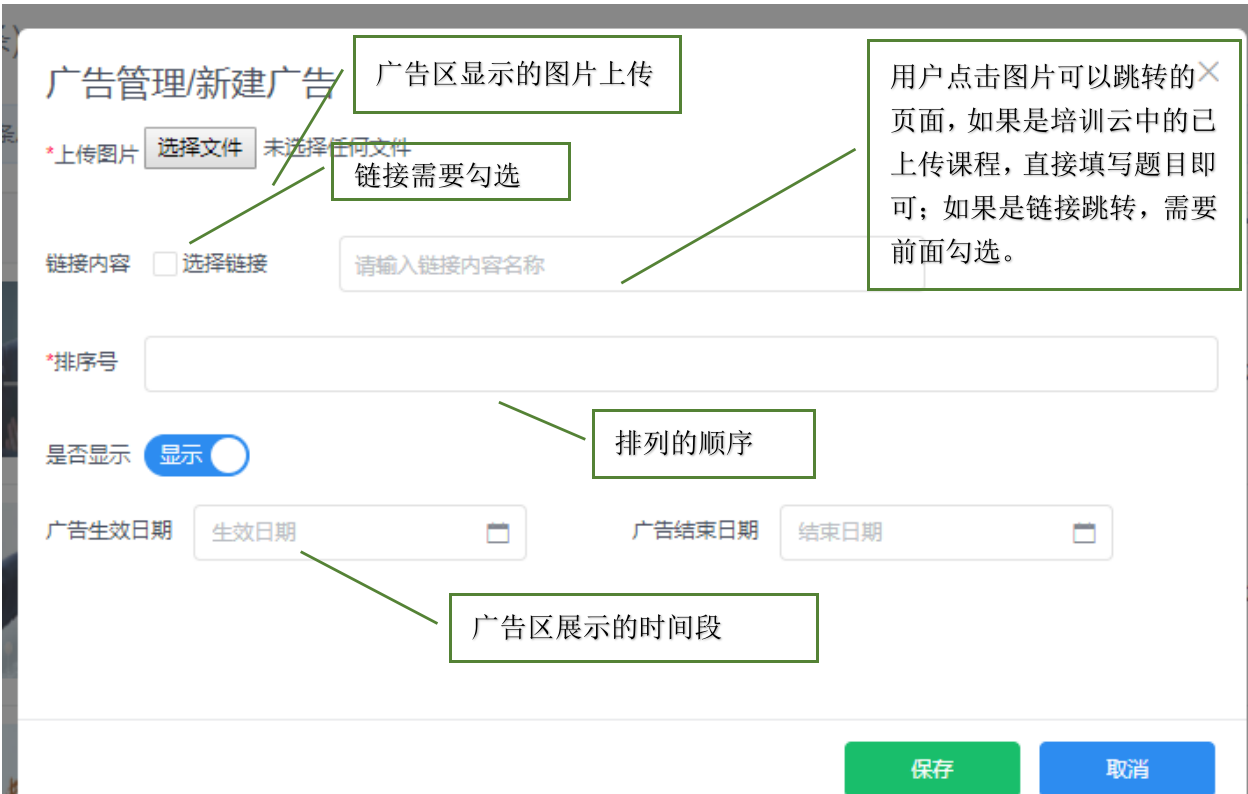Click the 选择文件 upload button
Screen dimensions: 1248x794
(200, 148)
